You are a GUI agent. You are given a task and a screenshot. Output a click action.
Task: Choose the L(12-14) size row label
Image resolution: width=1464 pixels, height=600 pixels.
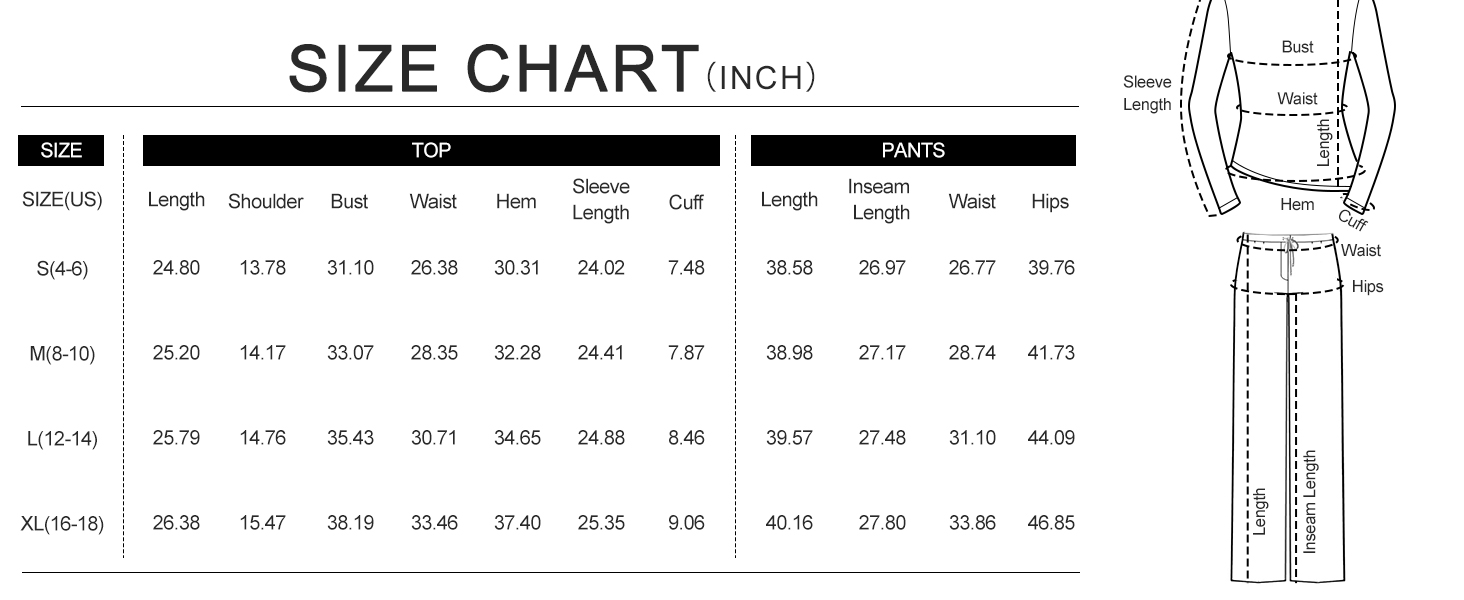click(62, 439)
